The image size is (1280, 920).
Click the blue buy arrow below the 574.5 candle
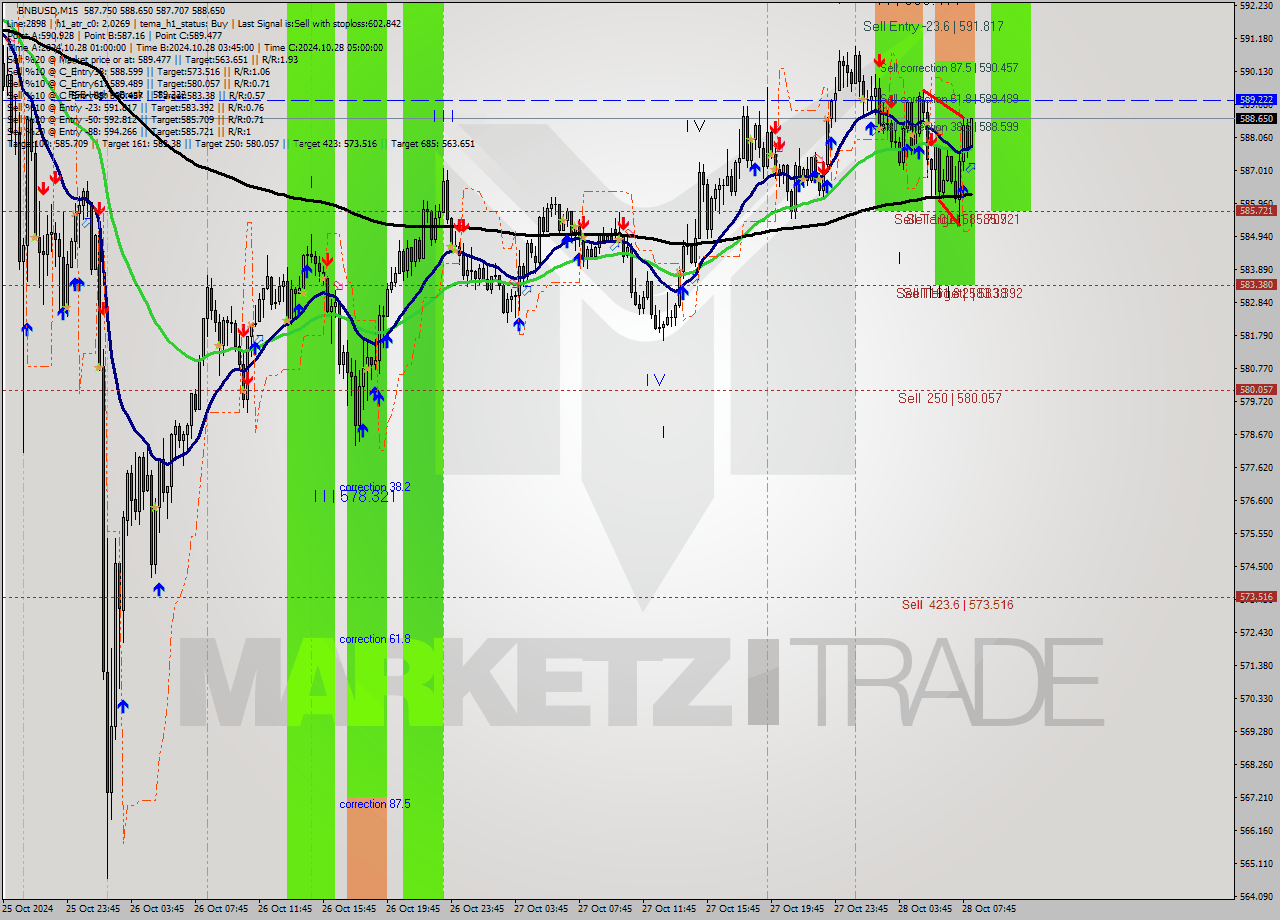[x=158, y=590]
